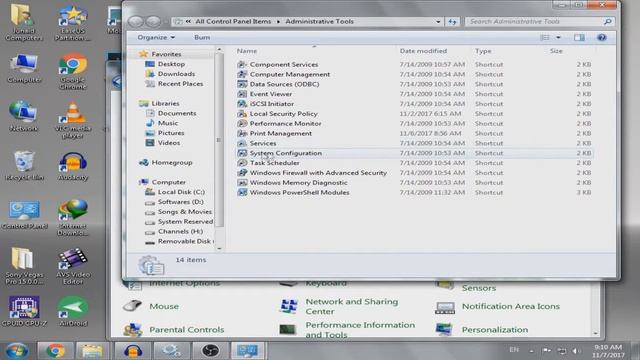Select CPUID CPU-Z desktop icon

pos(24,311)
